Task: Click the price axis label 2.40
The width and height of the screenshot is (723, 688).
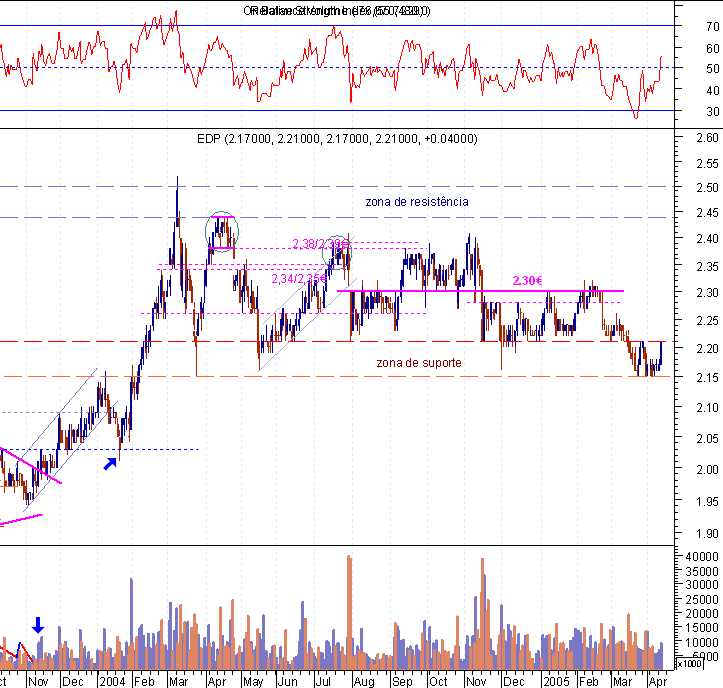Action: [707, 239]
